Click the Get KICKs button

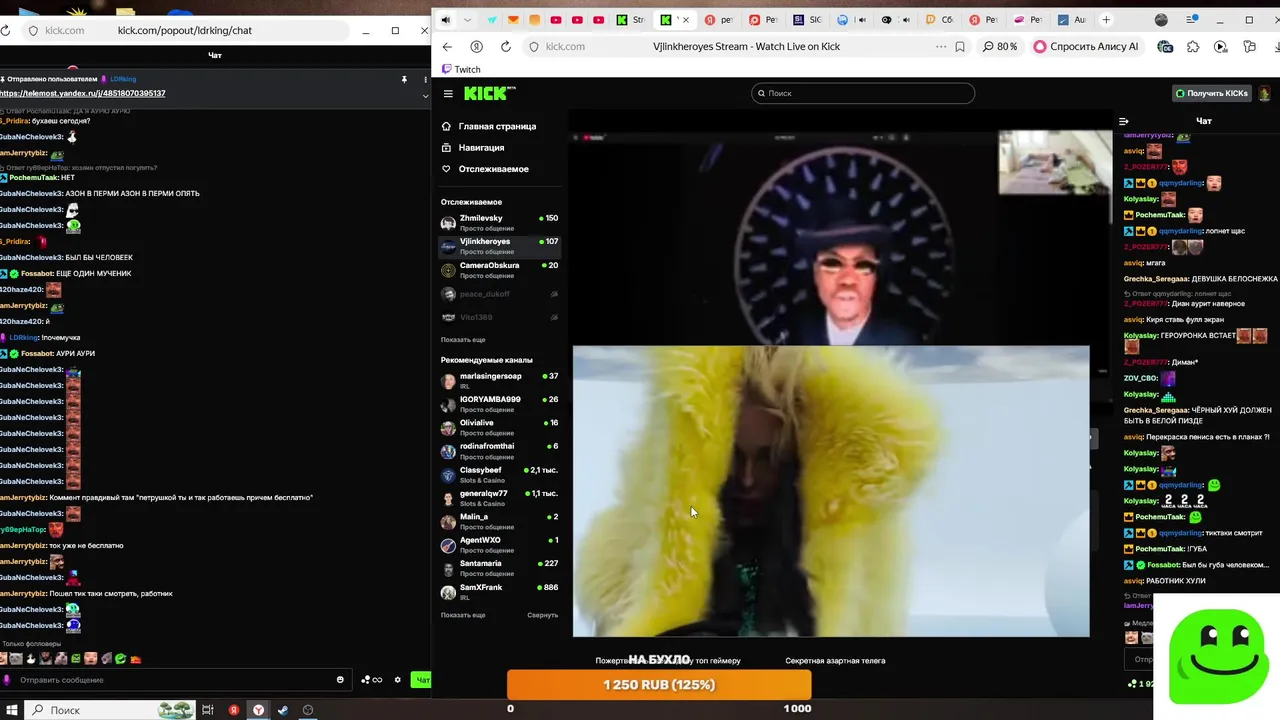tap(1212, 93)
